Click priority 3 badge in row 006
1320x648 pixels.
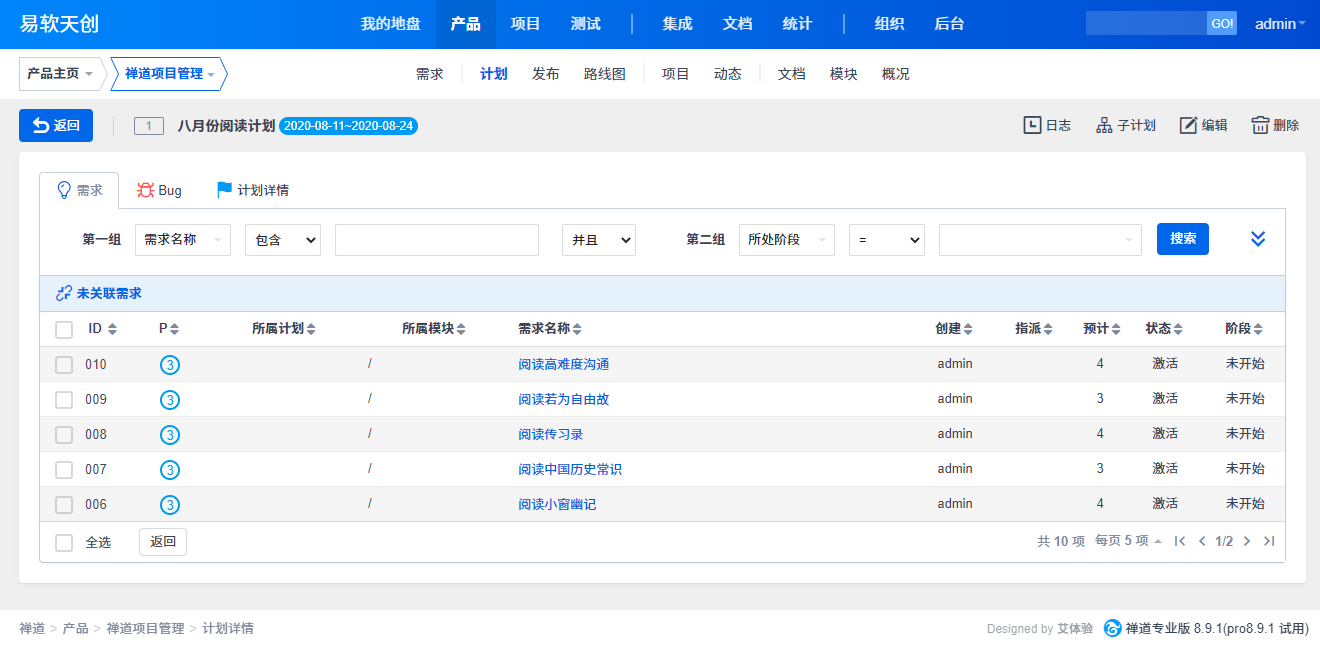click(170, 505)
